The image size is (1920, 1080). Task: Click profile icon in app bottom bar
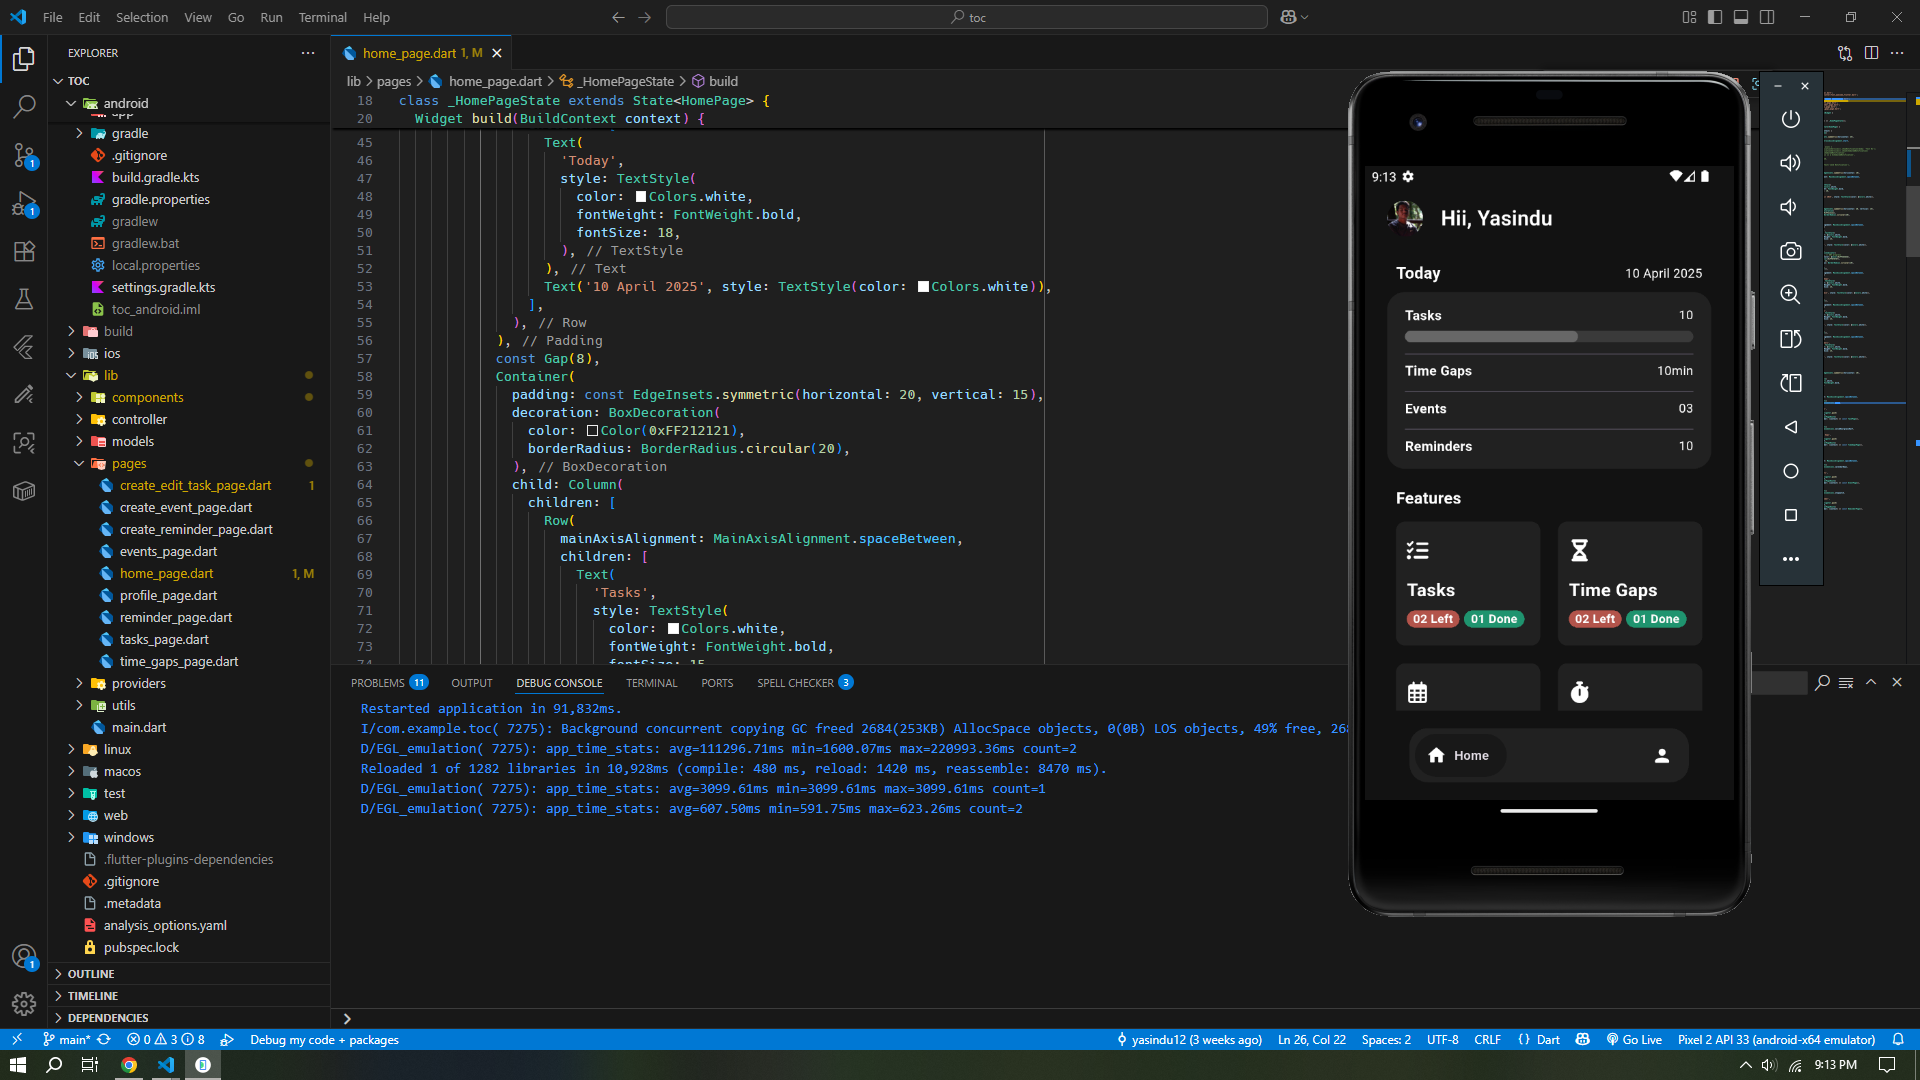click(1662, 756)
